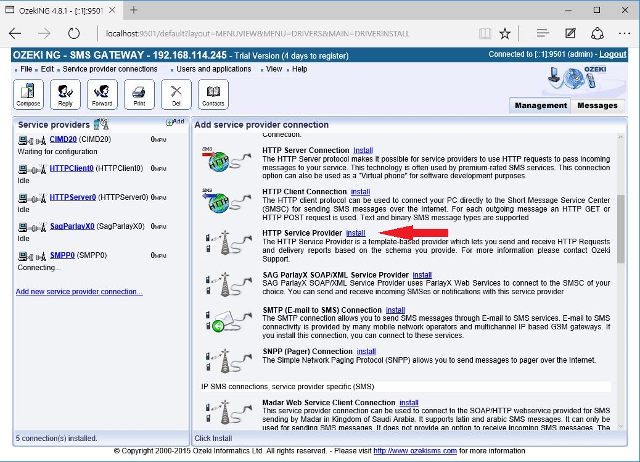Click the scrollbar down arrow
Screen dimensions: 640x462
[620, 426]
